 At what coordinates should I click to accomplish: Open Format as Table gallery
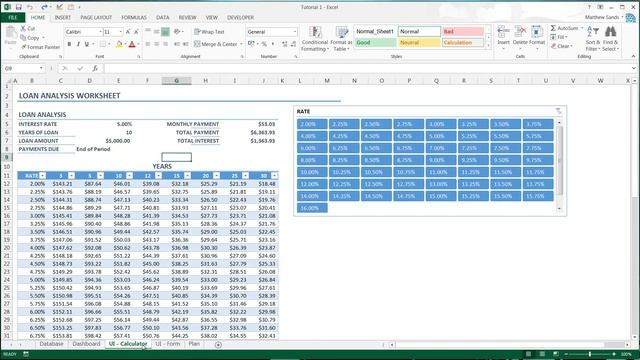pos(341,39)
